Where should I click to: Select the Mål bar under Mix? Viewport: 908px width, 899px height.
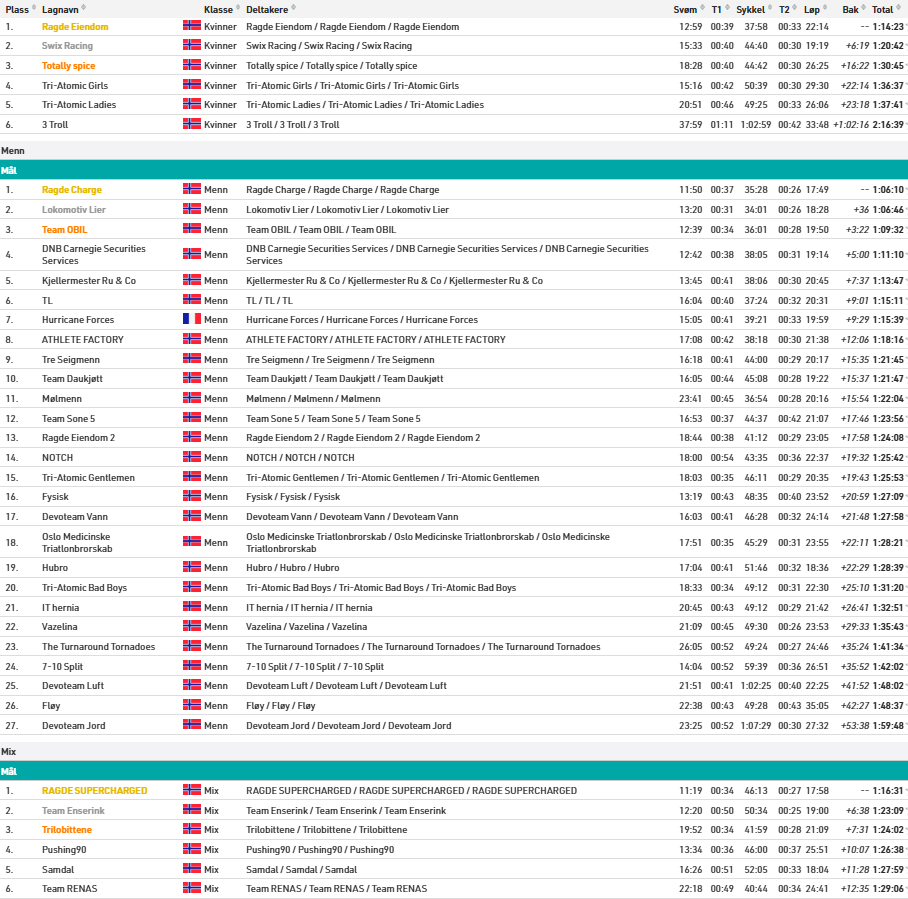(x=454, y=771)
